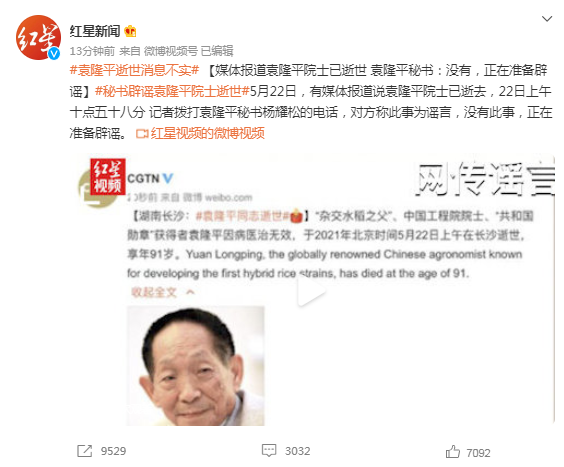Click the 微博视频号 source link
The image size is (564, 467).
pyautogui.click(x=171, y=51)
